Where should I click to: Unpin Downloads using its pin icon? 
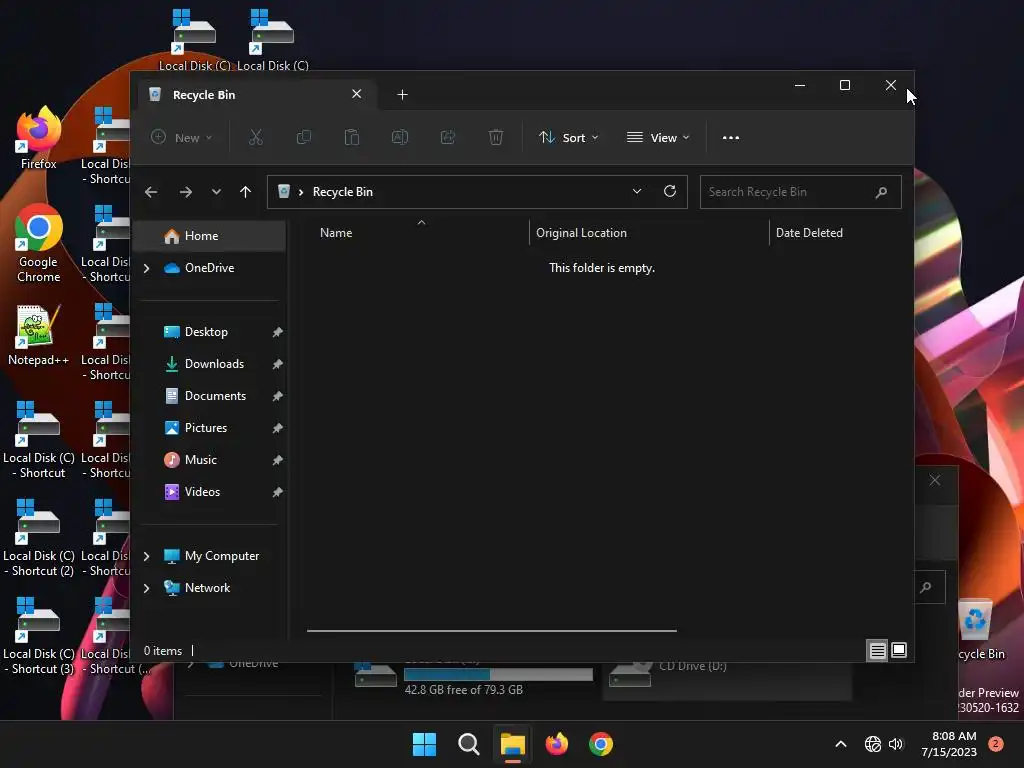pyautogui.click(x=278, y=364)
